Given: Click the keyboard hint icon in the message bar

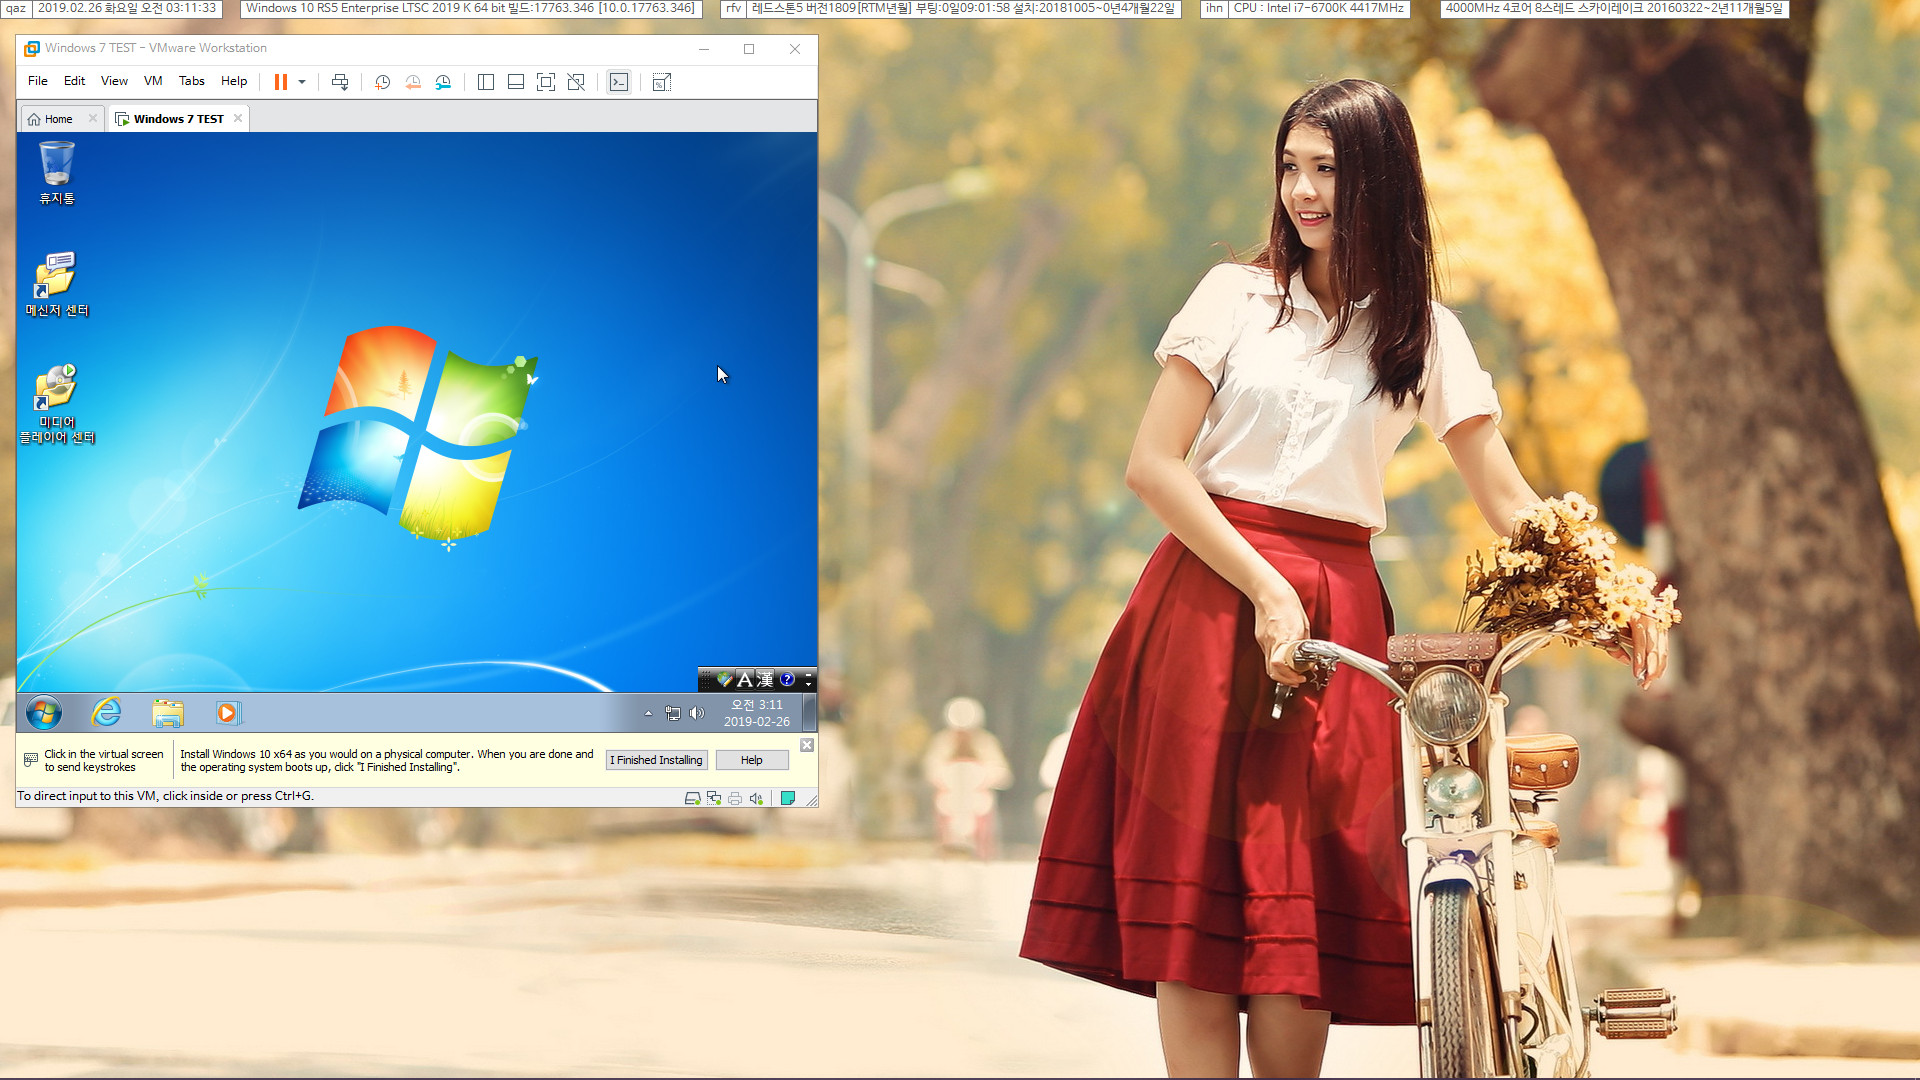Looking at the screenshot, I should pos(31,760).
